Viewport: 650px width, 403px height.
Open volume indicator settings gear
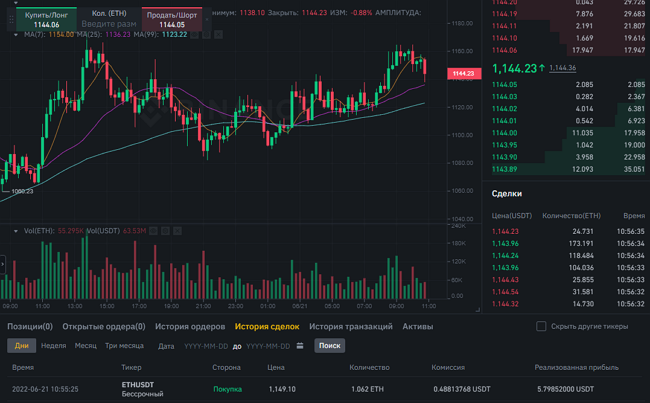167,231
